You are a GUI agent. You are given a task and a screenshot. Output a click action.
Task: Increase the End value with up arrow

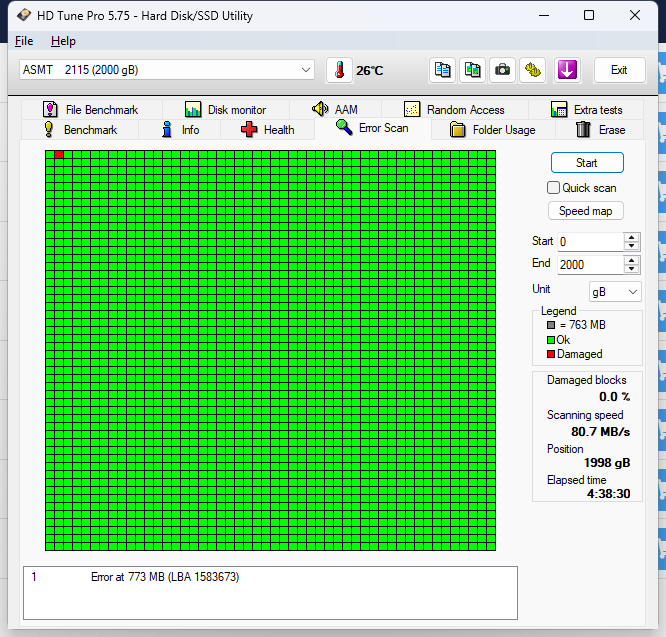click(632, 260)
